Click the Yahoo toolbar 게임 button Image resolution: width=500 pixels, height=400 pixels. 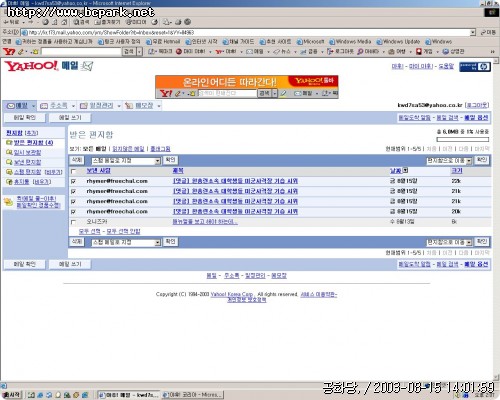[425, 52]
